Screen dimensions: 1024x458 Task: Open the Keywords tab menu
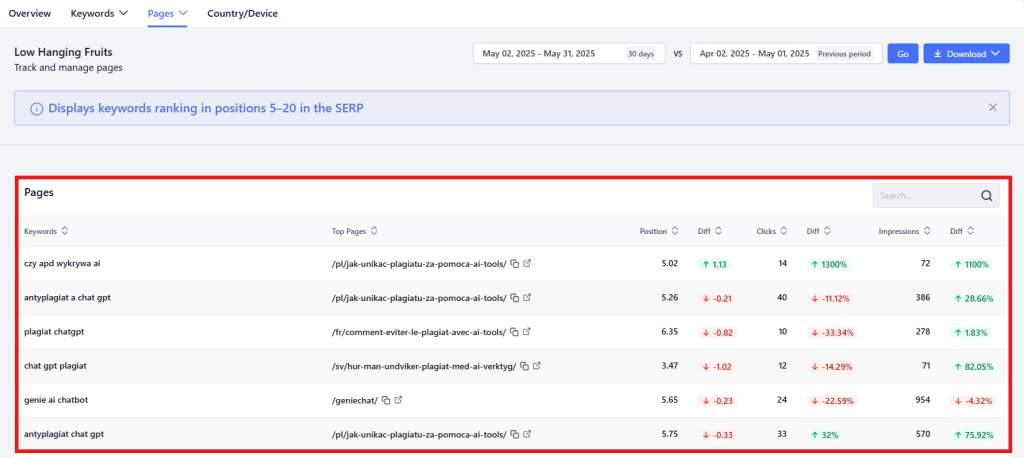tap(99, 14)
